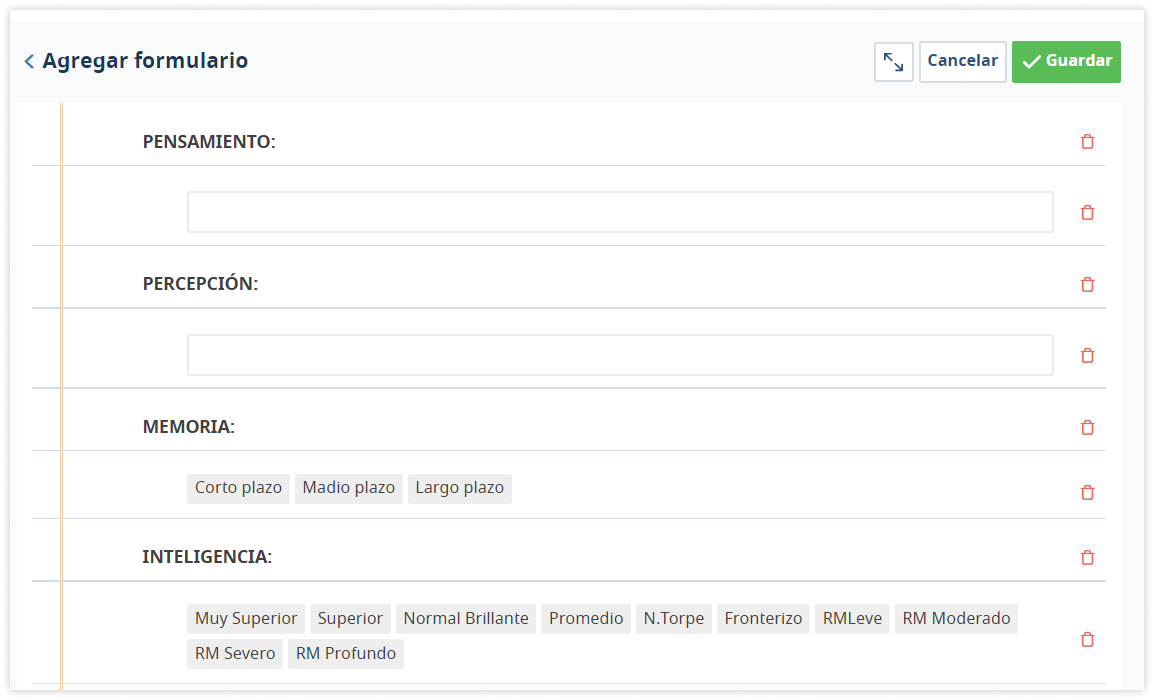Delete the memory options row with Corto plazo
This screenshot has height=700, width=1154.
pos(1087,492)
